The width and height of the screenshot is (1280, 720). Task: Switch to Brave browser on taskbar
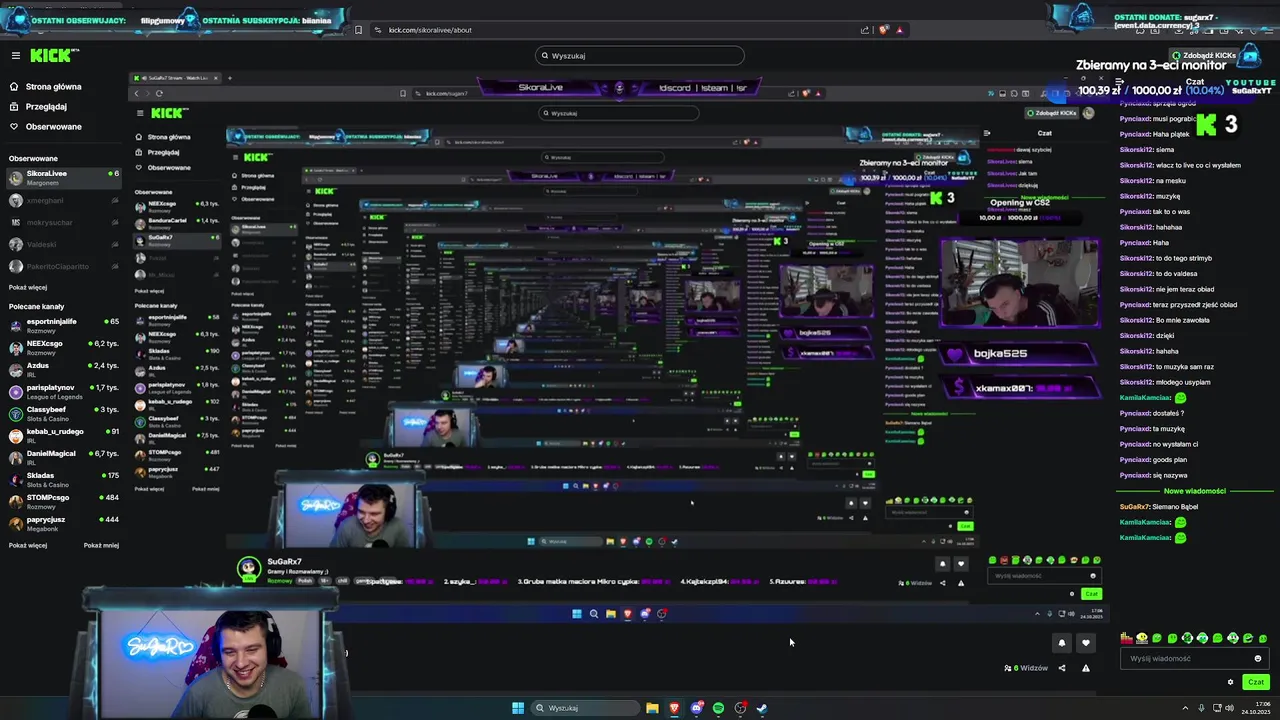674,708
